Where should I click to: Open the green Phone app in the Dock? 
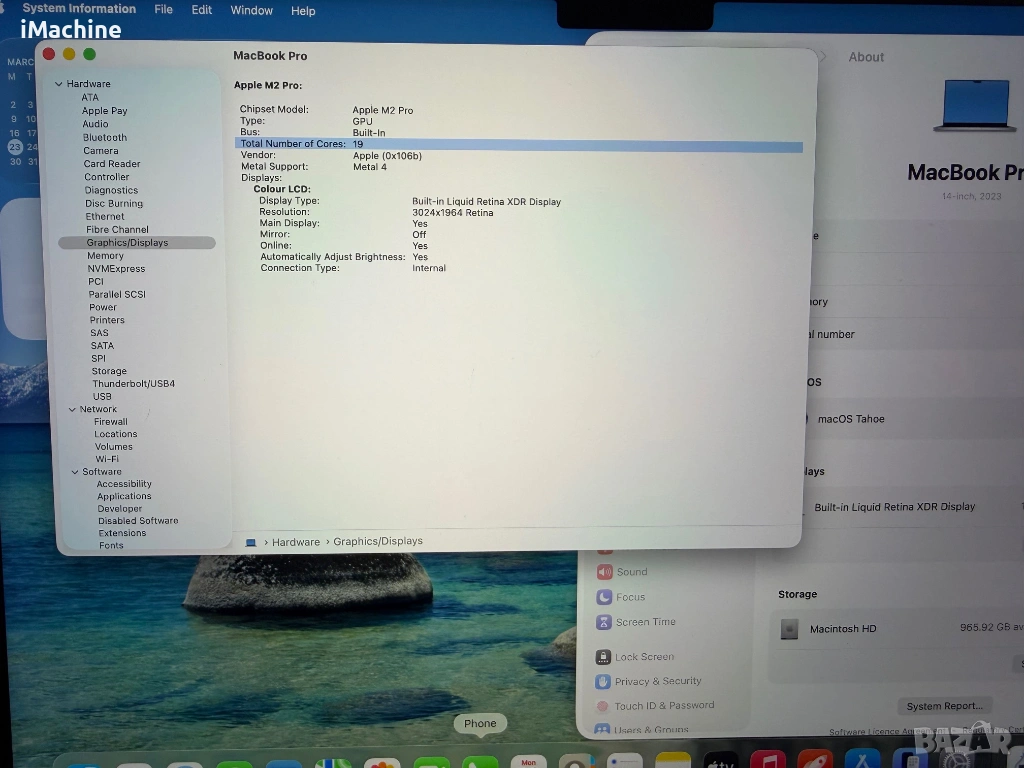tap(480, 760)
